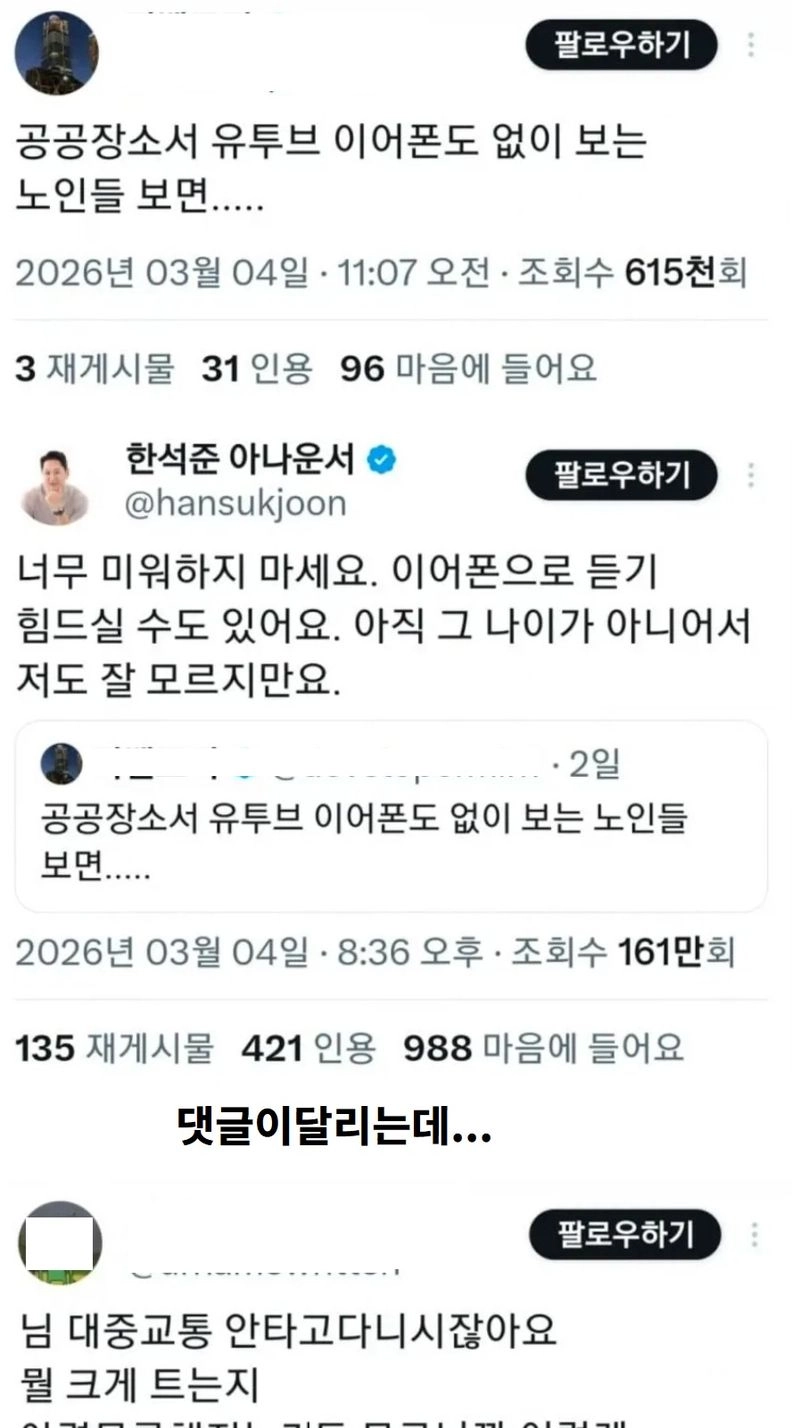The image size is (800, 1428).
Task: Open more options on top tweet
Action: (x=752, y=44)
